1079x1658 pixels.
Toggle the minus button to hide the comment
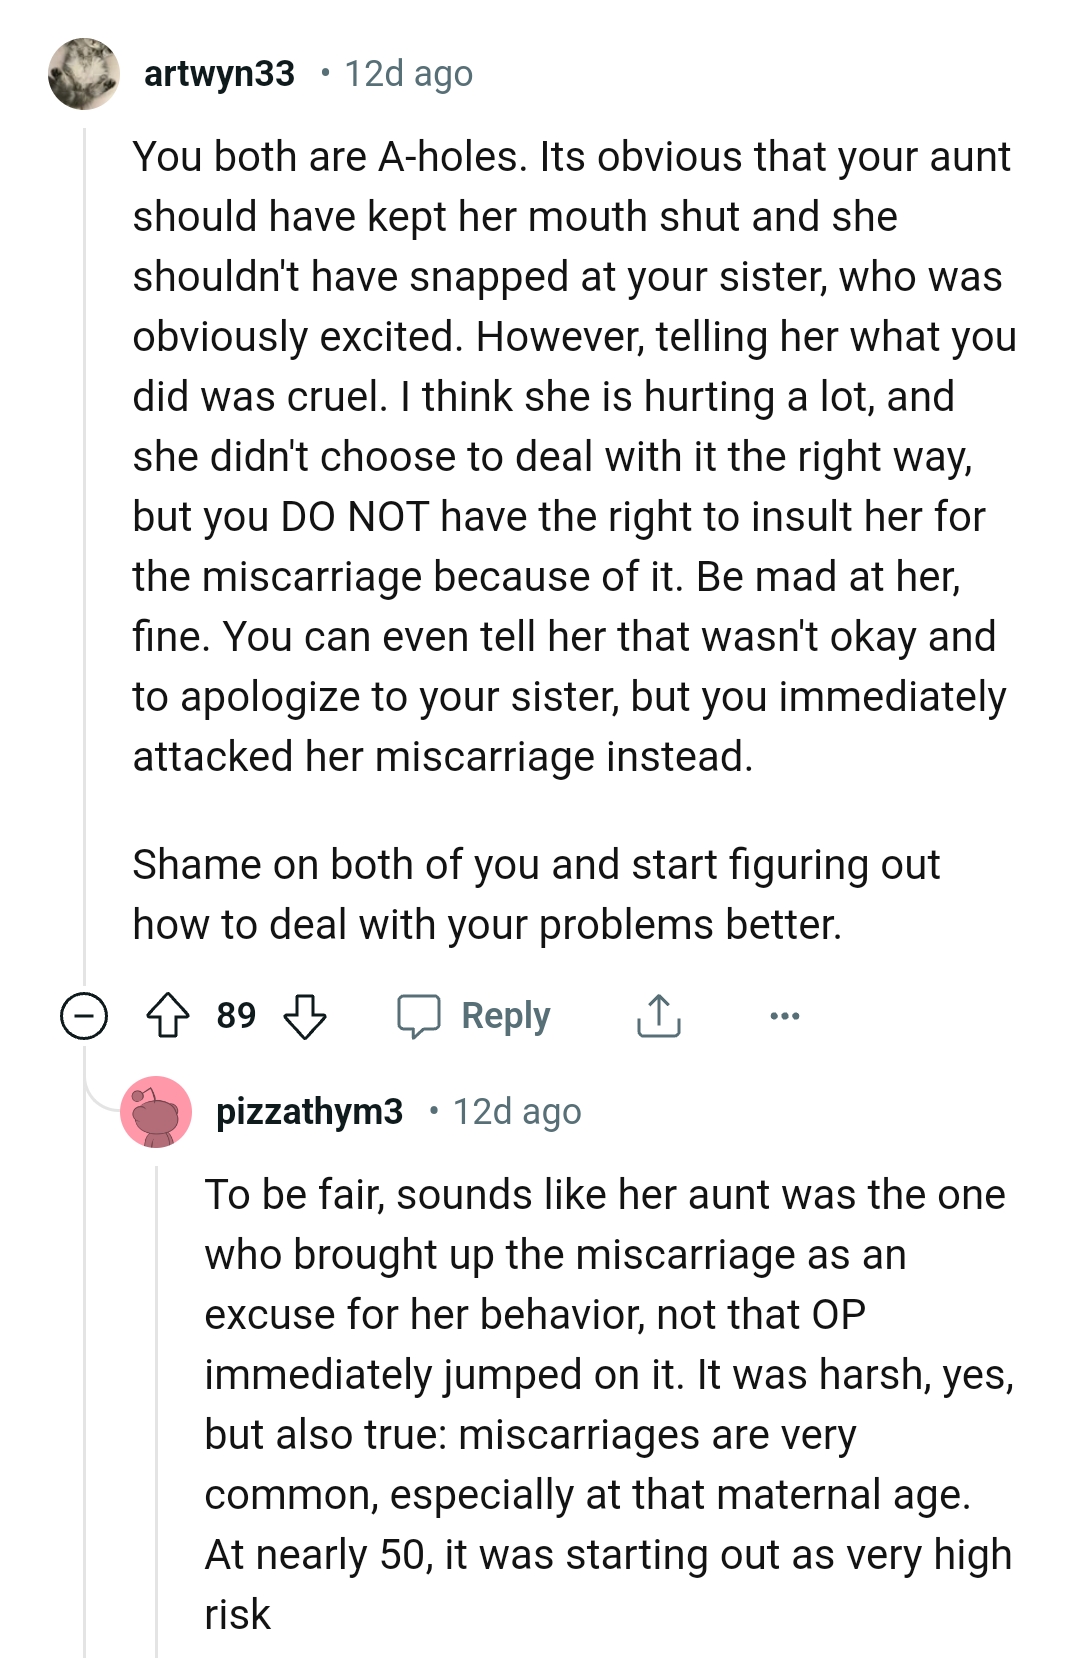coord(84,1015)
